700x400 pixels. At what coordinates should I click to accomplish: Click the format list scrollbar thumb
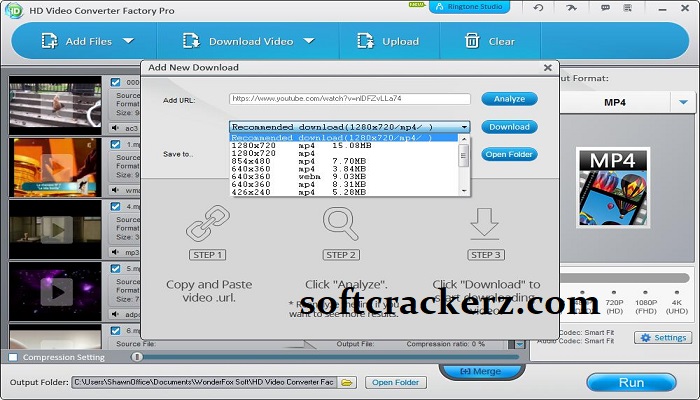click(x=464, y=155)
